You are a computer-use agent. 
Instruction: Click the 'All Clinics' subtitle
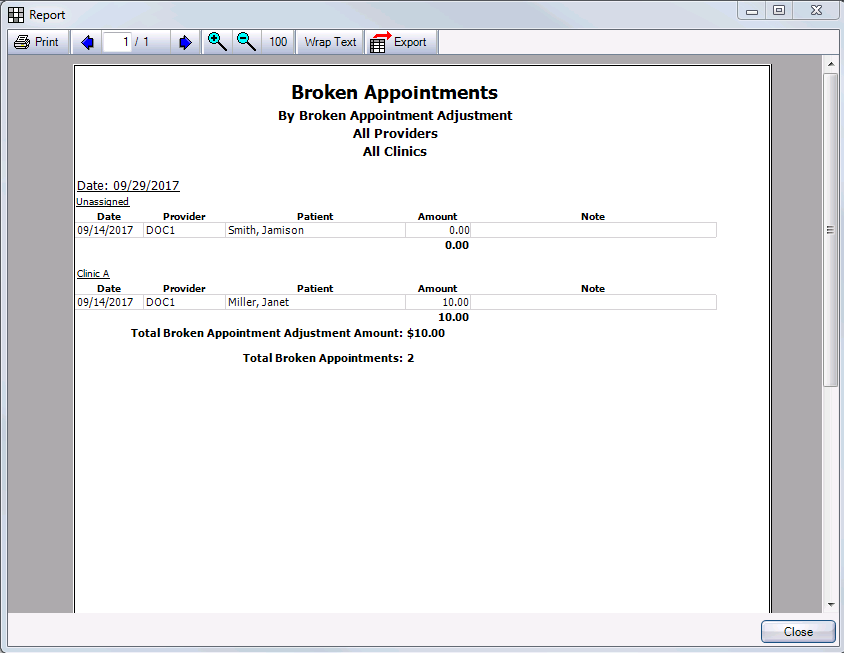(x=395, y=152)
